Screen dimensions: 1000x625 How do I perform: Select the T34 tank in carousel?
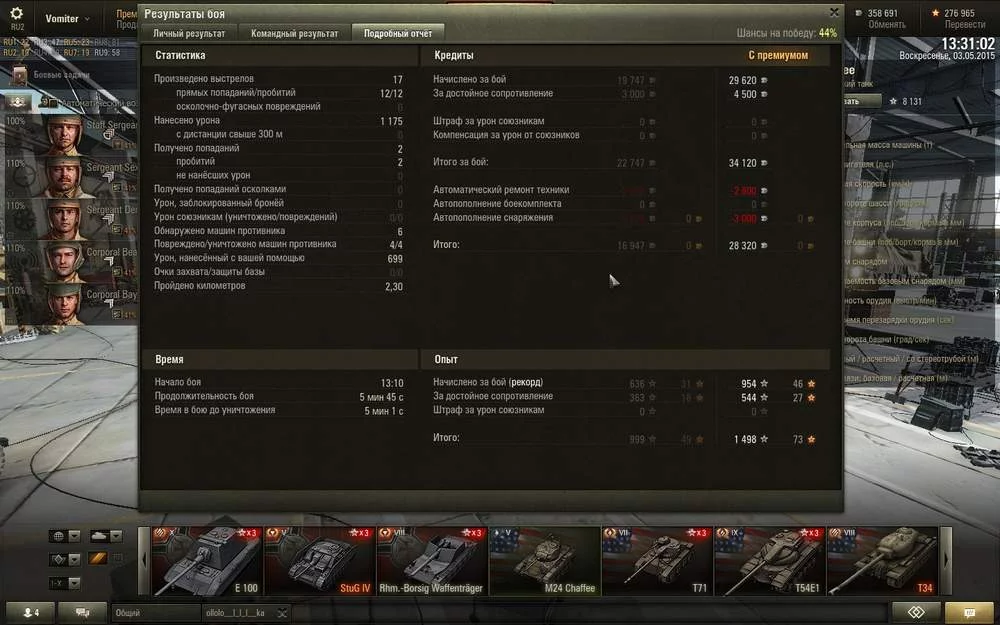pyautogui.click(x=882, y=561)
